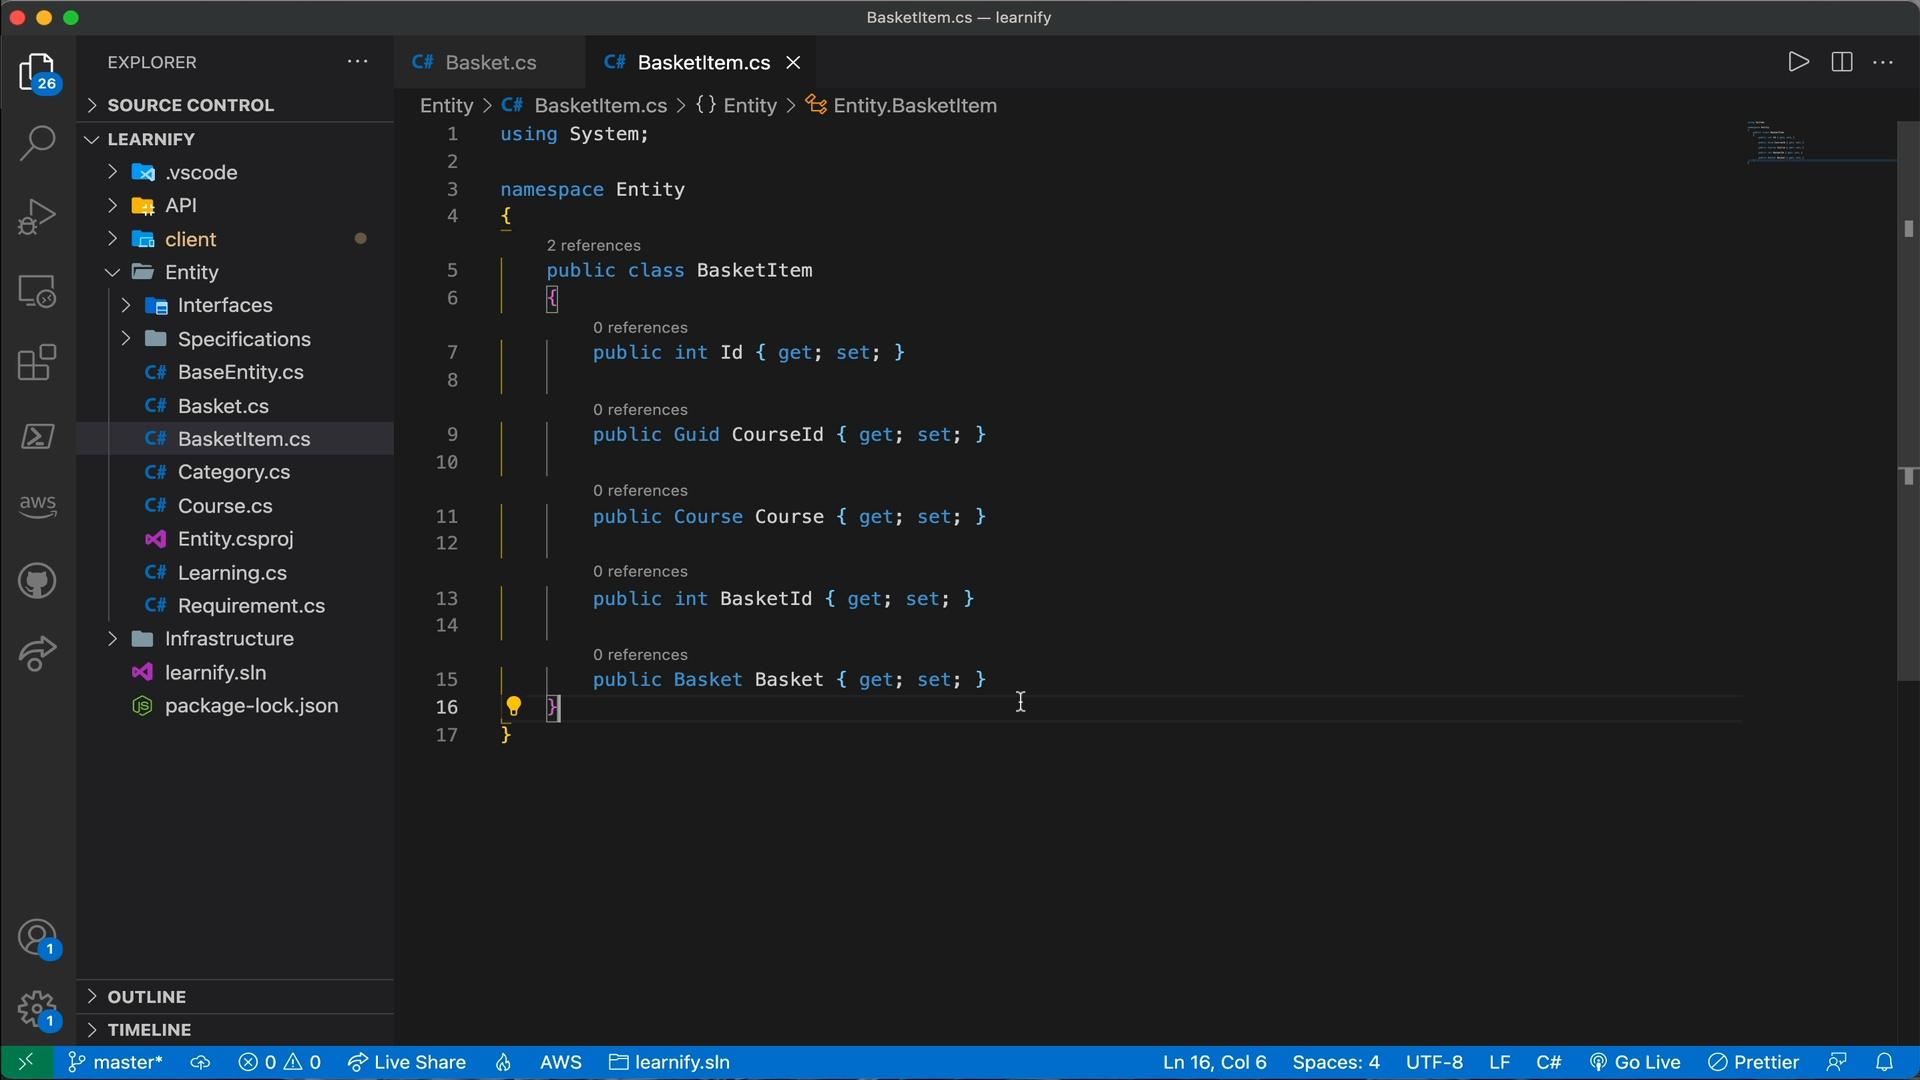Open Course.cs in the explorer
The image size is (1920, 1080).
click(224, 505)
